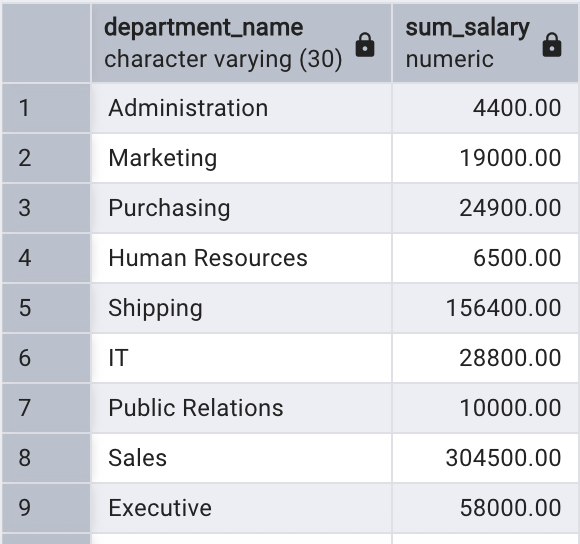The width and height of the screenshot is (580, 544).
Task: Select row number 7 header
Action: click(x=46, y=408)
